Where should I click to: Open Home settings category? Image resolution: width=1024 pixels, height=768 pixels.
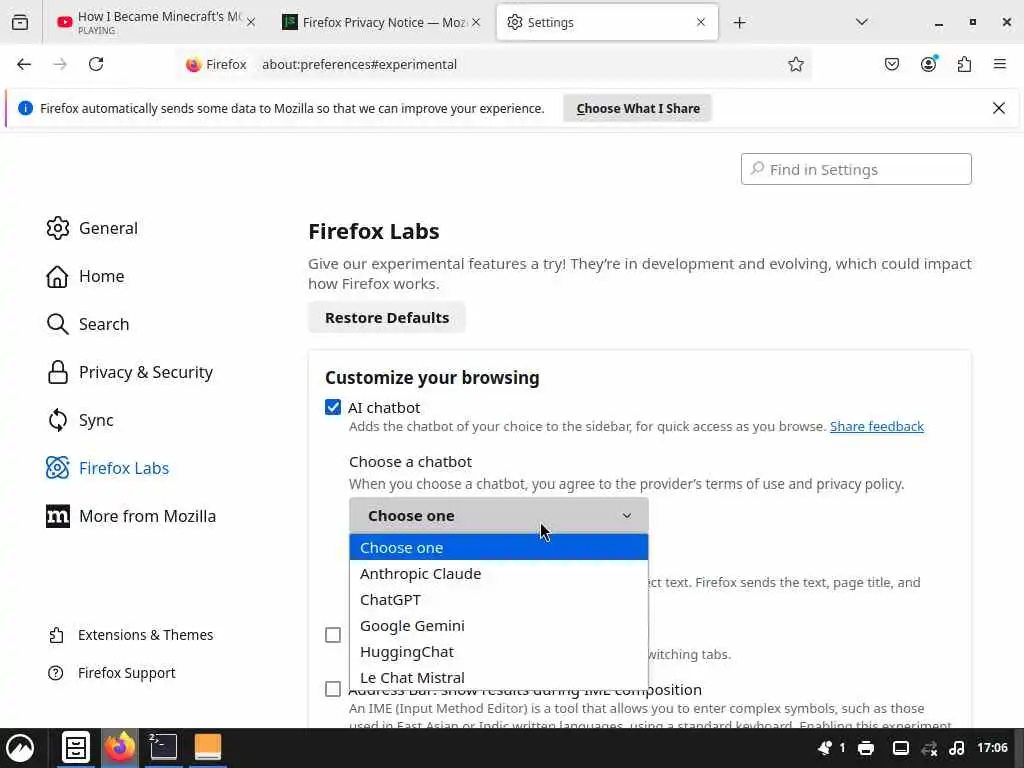pyautogui.click(x=86, y=276)
